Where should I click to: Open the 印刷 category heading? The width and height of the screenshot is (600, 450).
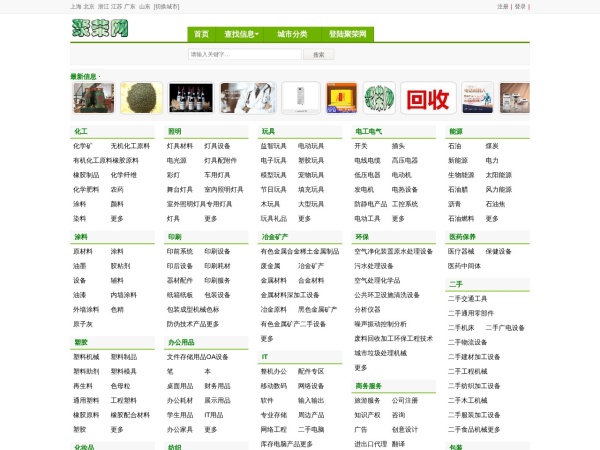coord(174,237)
